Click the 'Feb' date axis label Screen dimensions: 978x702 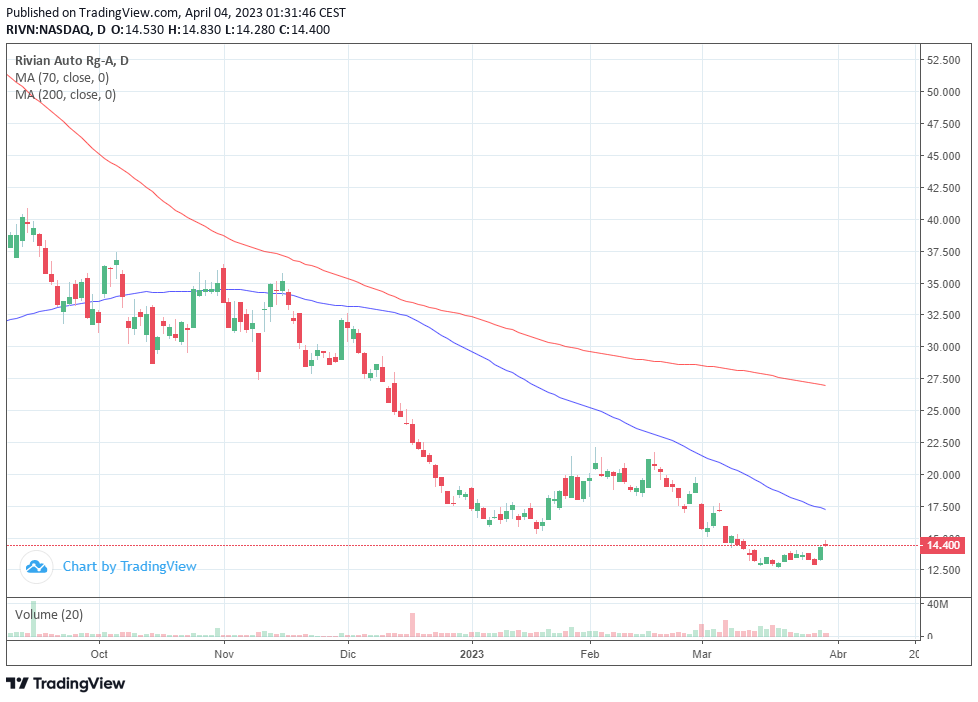click(589, 654)
